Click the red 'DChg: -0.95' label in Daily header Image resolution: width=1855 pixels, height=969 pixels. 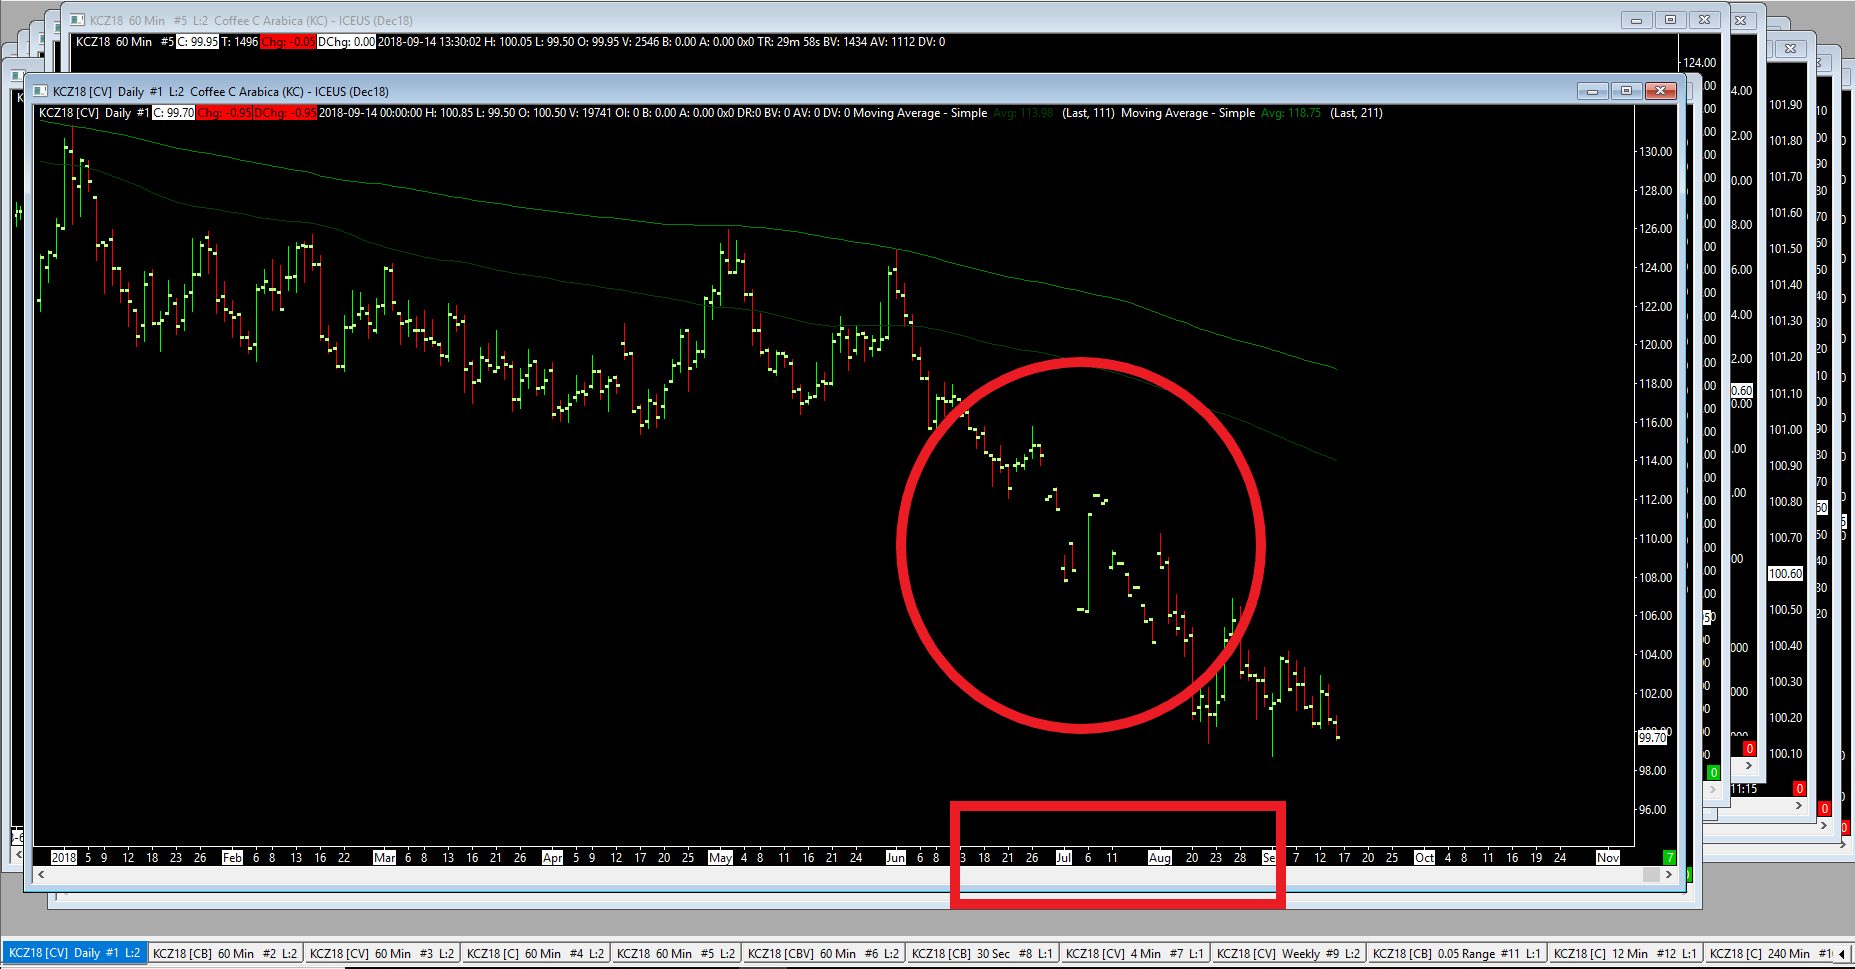(x=285, y=113)
